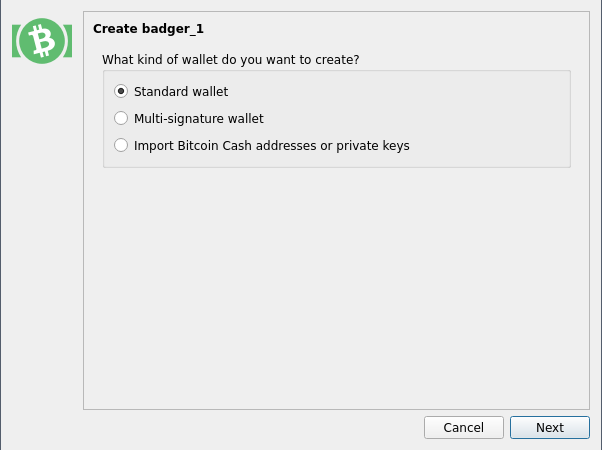Click the logo's left green bracket
This screenshot has width=602, height=450.
coord(16,41)
